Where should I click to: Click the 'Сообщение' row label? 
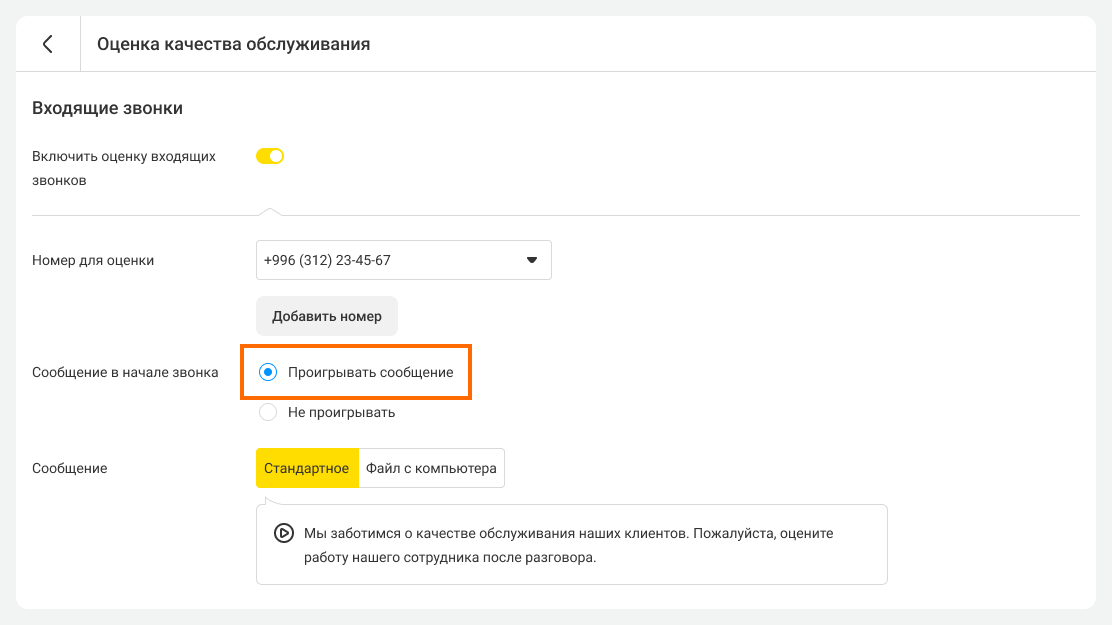pyautogui.click(x=69, y=468)
